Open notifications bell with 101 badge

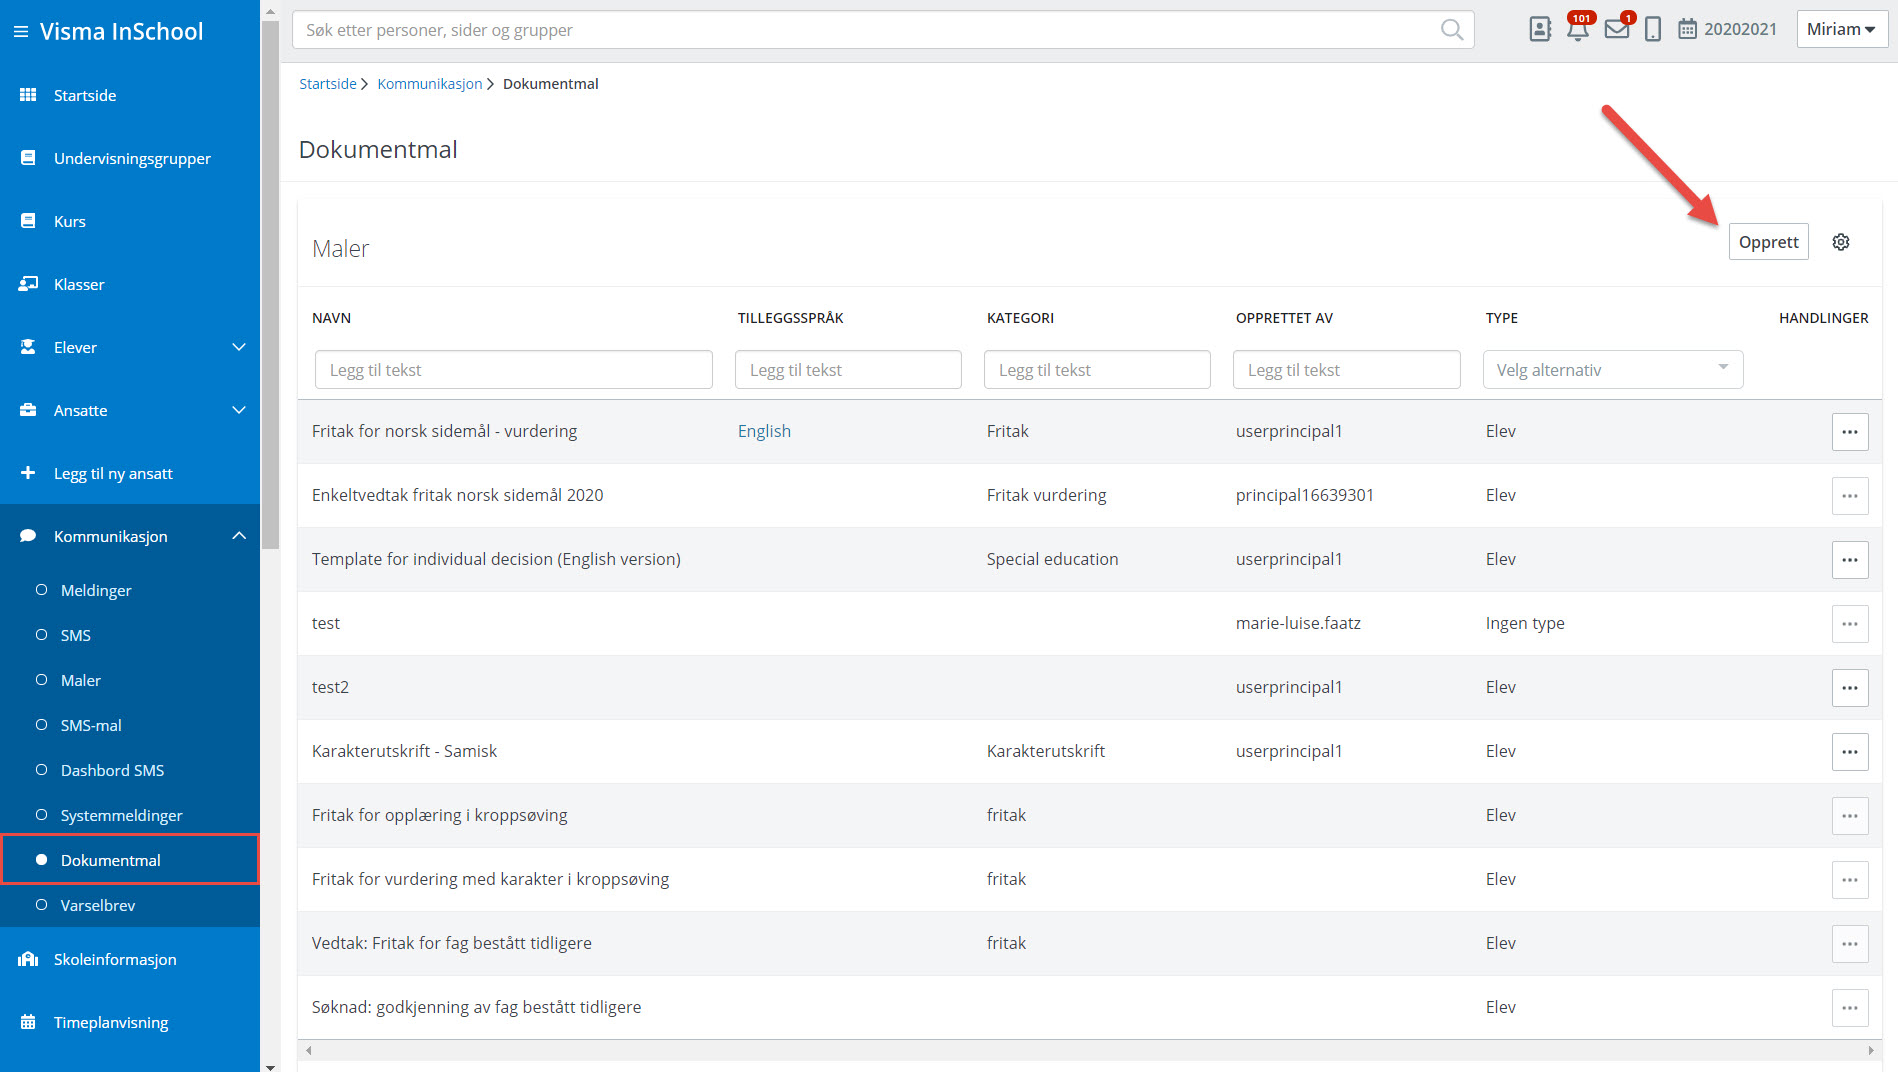[1578, 29]
